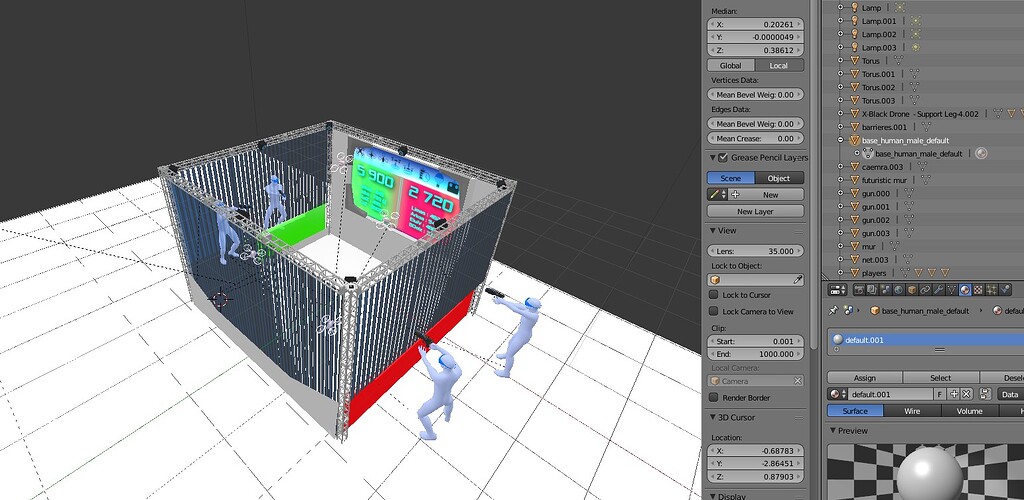Set grease pencil source to Scene
The width and height of the screenshot is (1024, 500).
click(731, 178)
